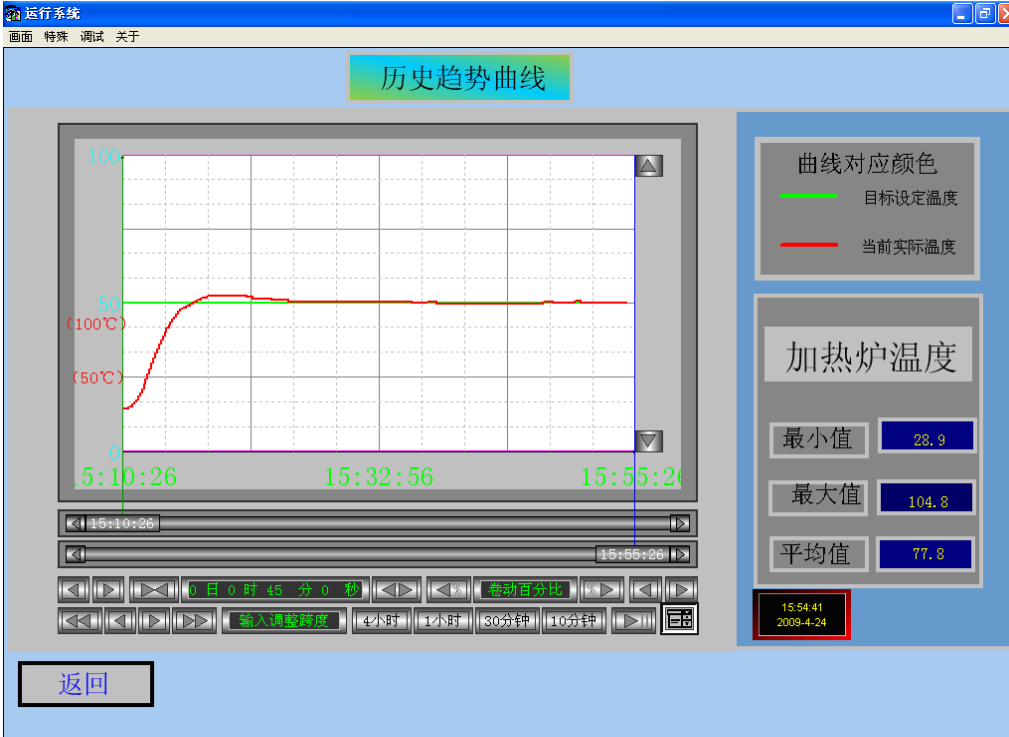Minimize the 运行系统 window
Viewport: 1009px width, 737px height.
(x=962, y=14)
